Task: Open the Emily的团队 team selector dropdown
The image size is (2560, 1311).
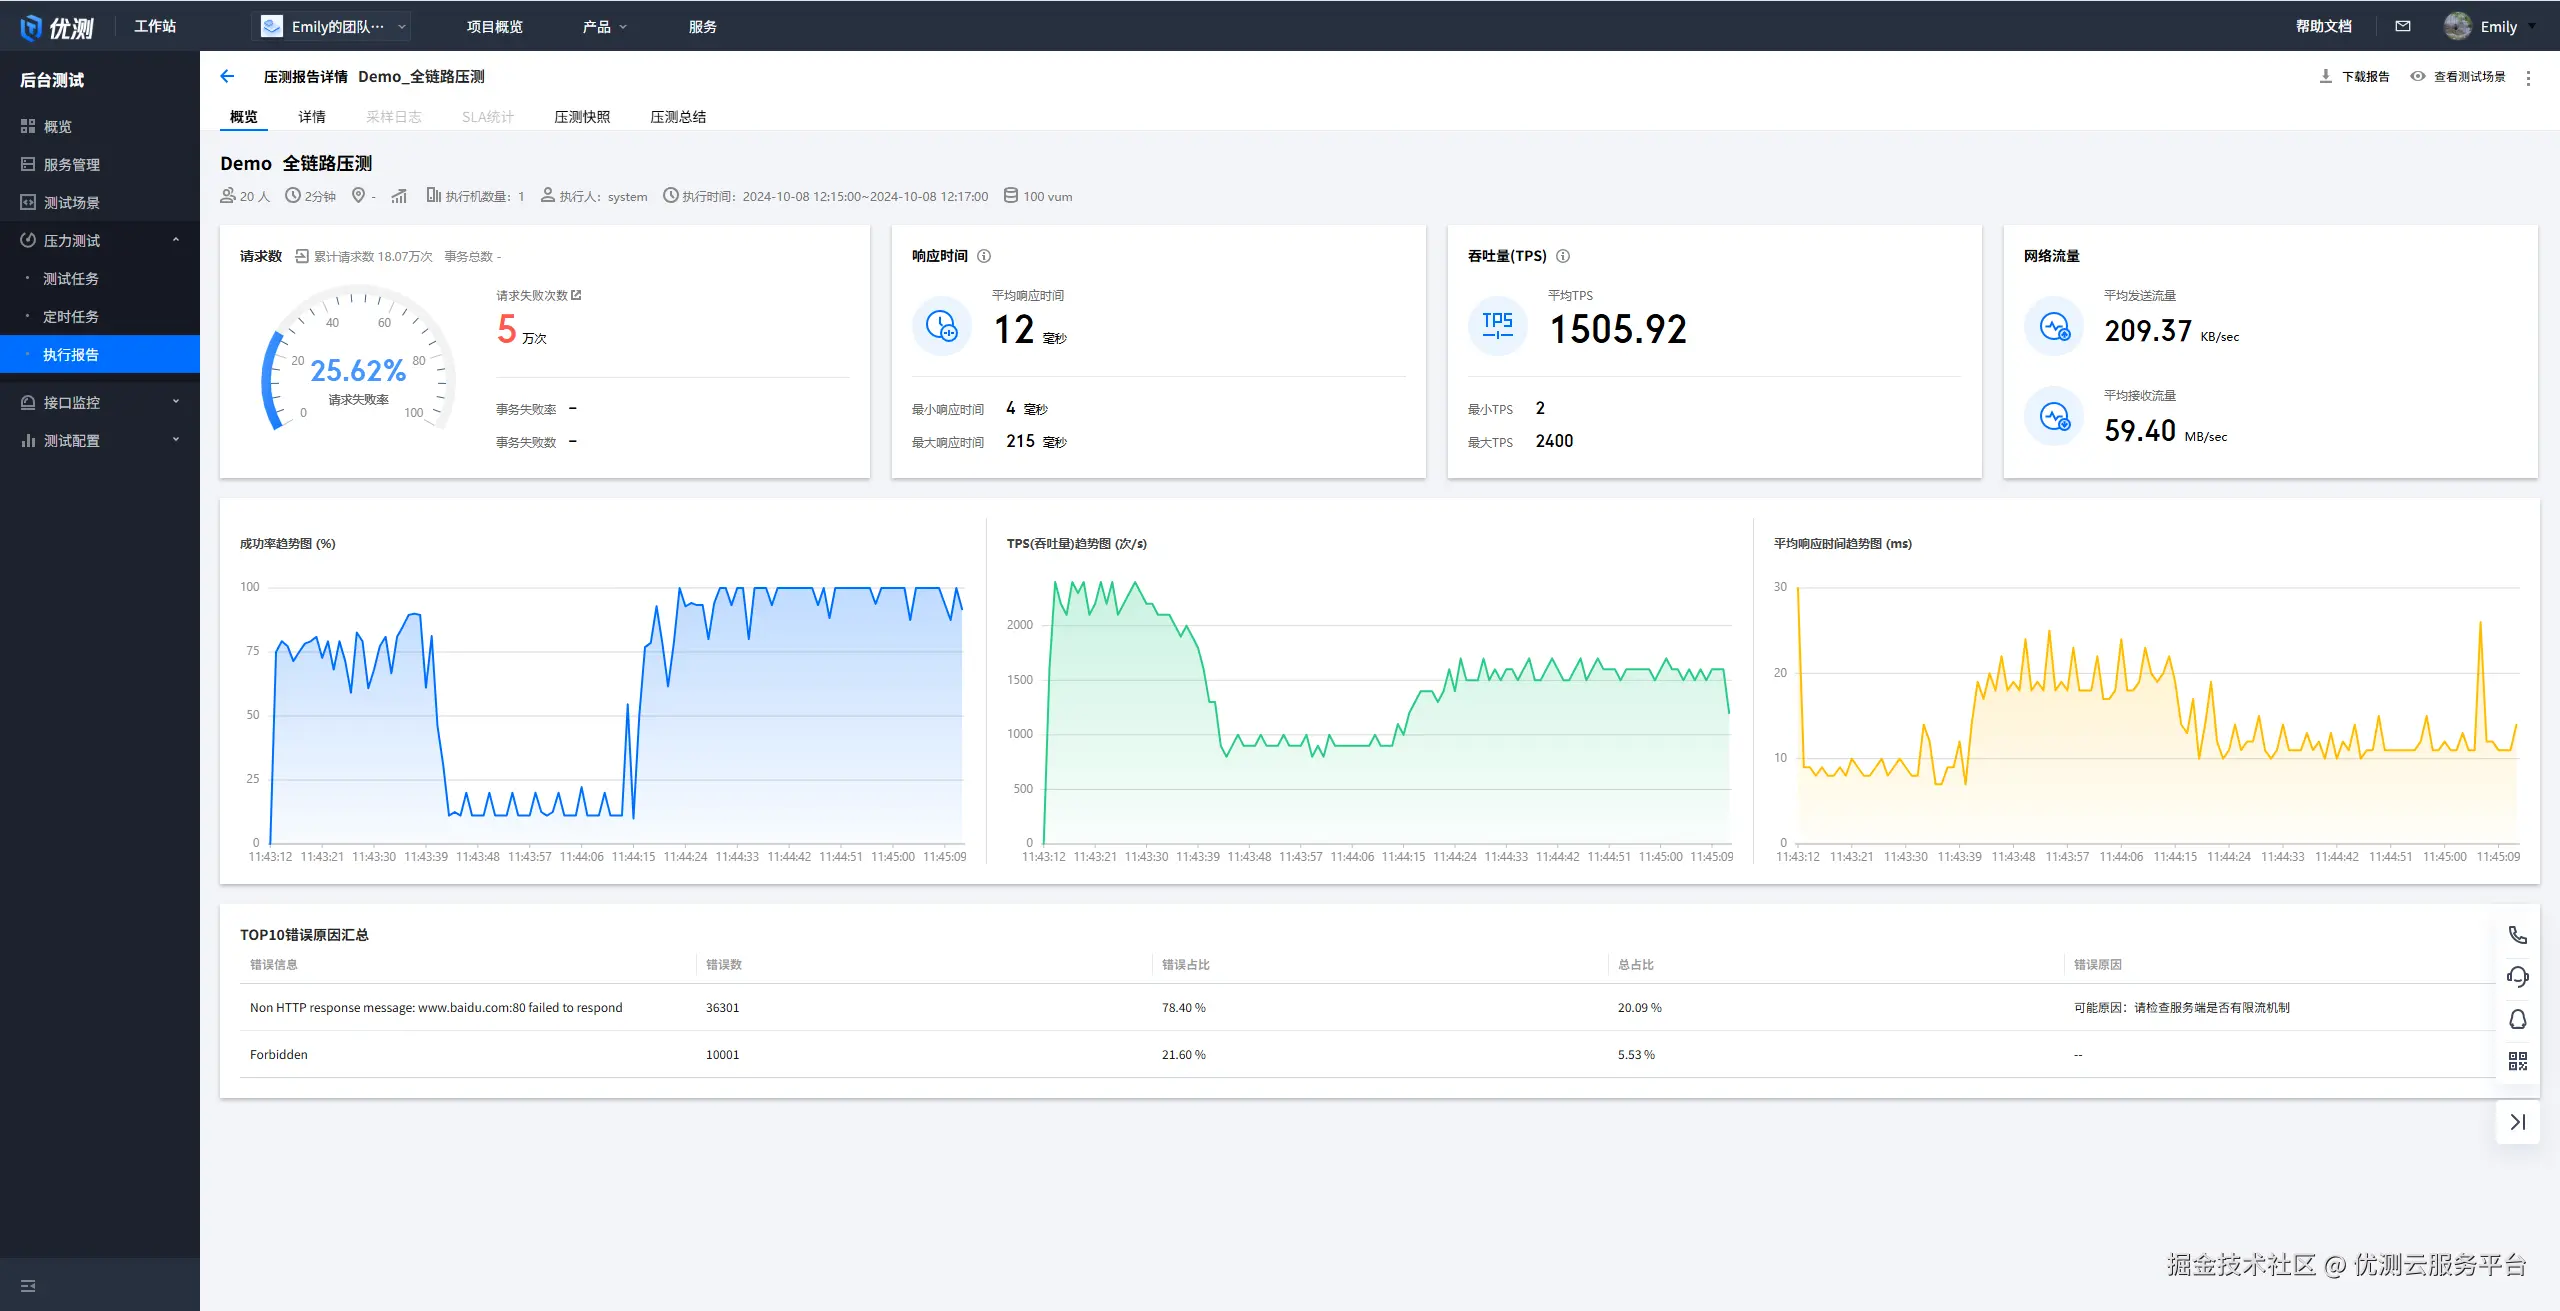Action: tap(334, 26)
